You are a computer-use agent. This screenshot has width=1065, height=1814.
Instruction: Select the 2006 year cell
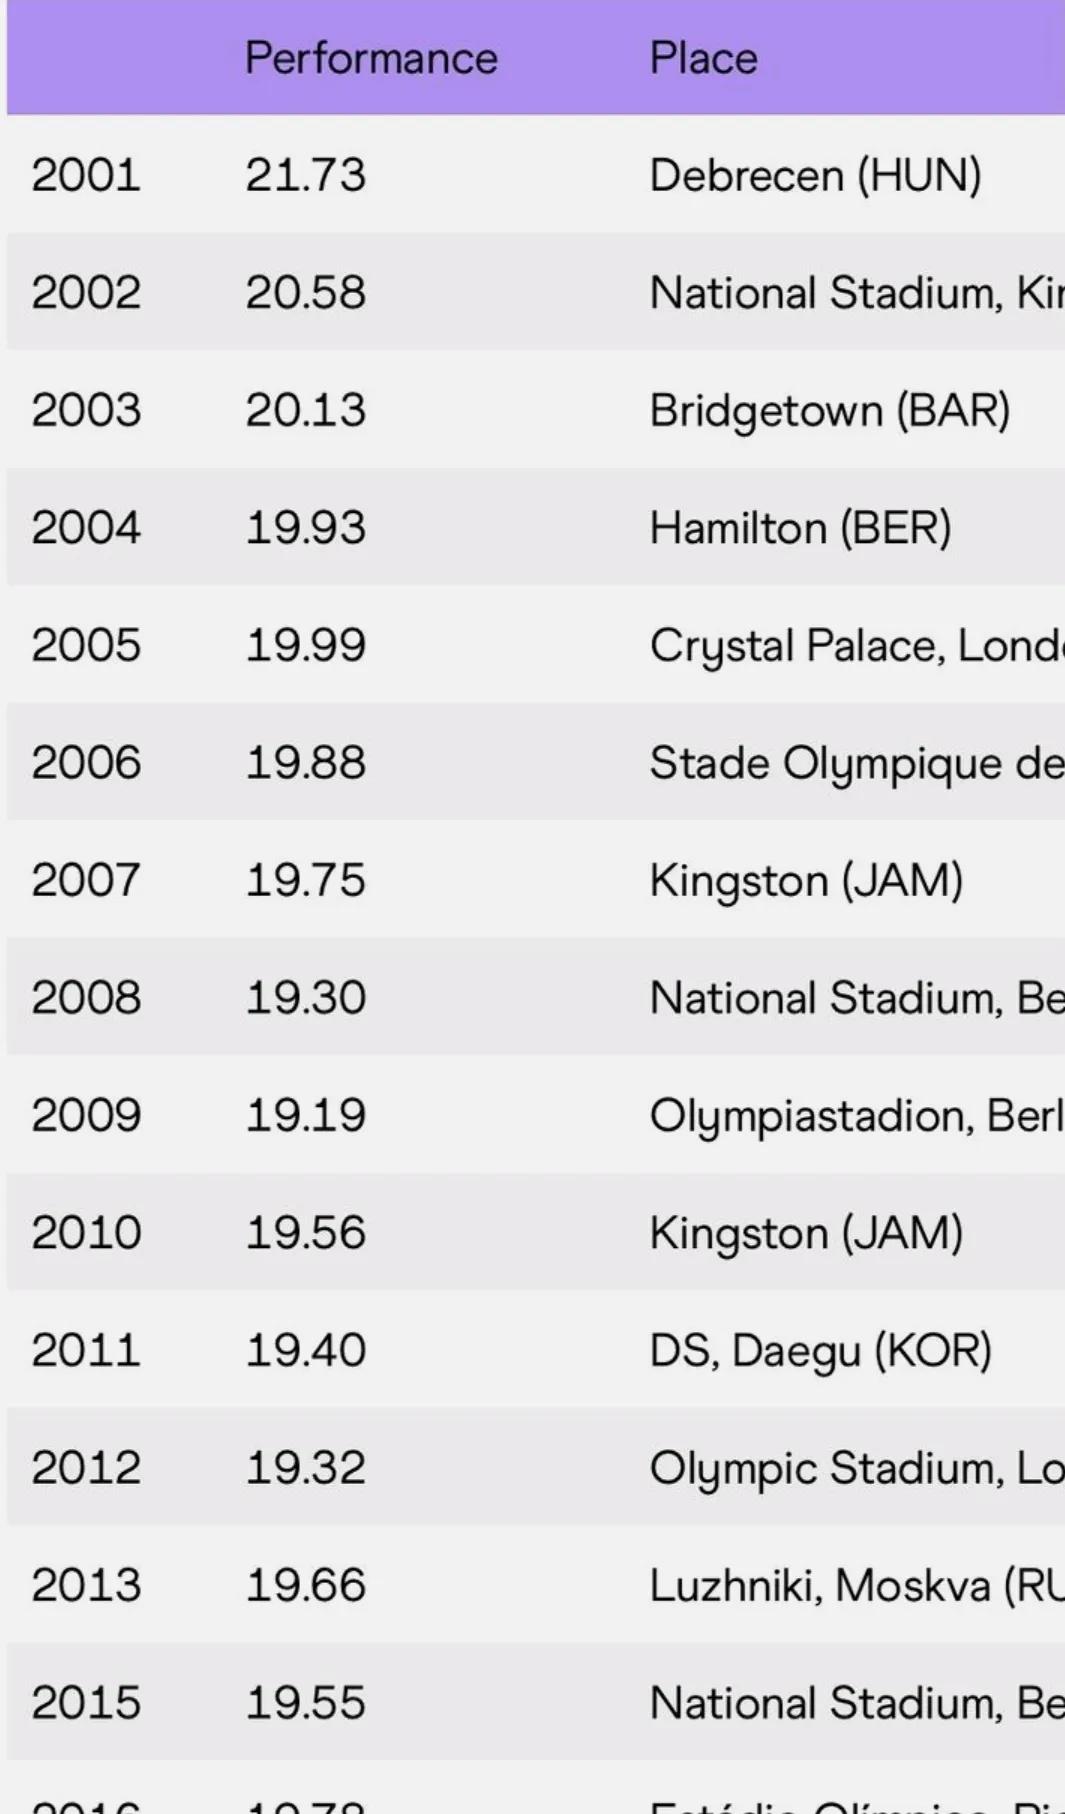click(x=86, y=763)
